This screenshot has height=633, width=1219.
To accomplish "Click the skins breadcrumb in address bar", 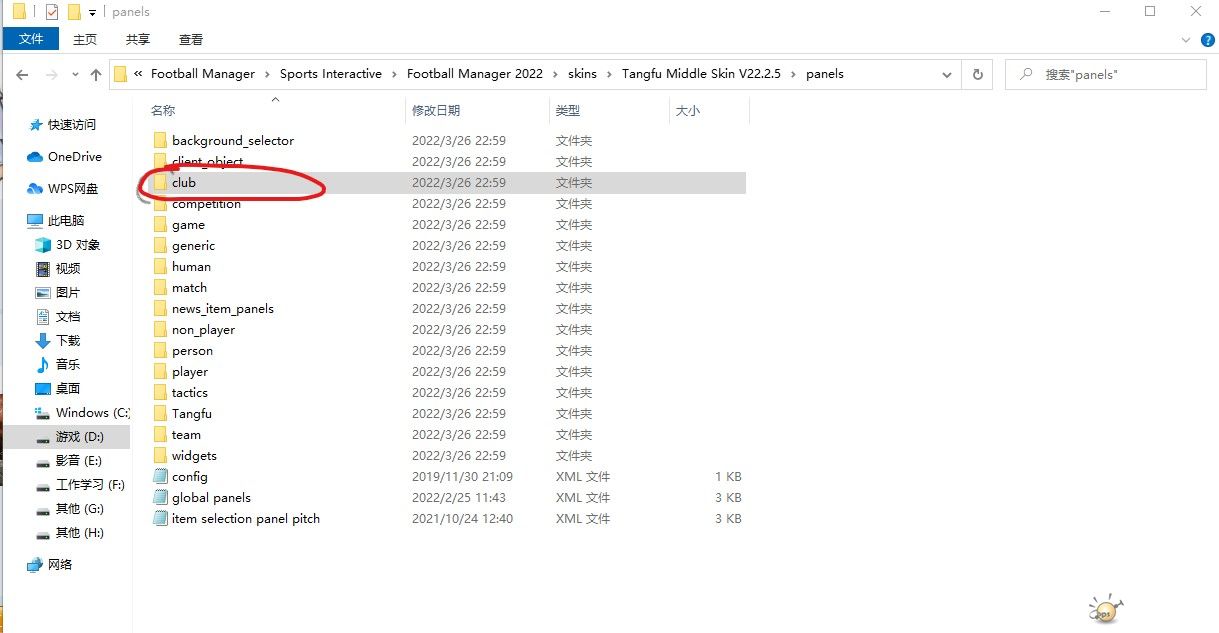I will tap(582, 74).
